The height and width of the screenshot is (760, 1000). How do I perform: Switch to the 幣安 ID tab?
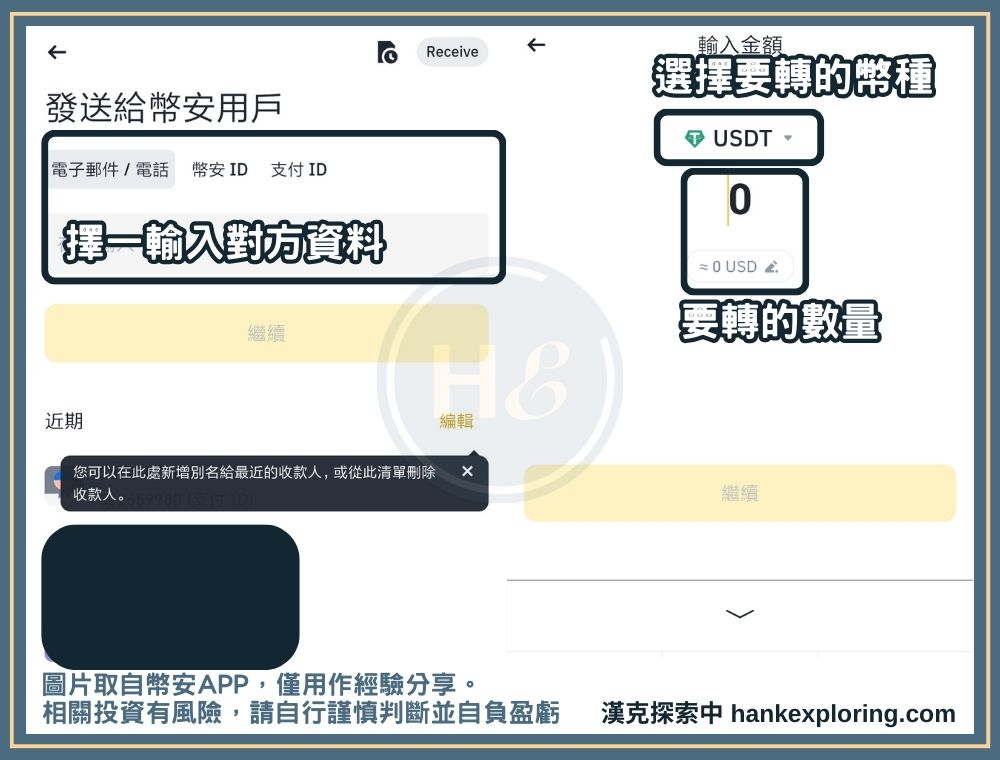[x=219, y=170]
